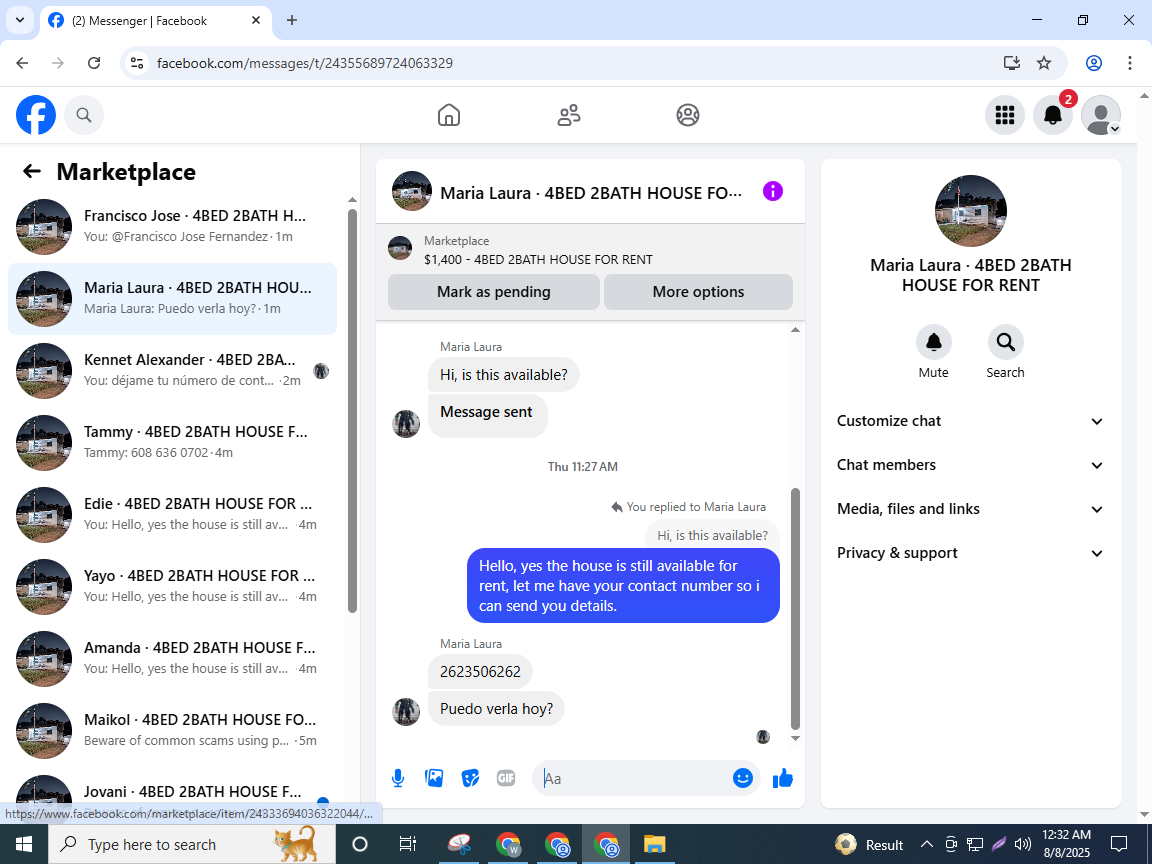Open the Friends icon in top navigation
The height and width of the screenshot is (864, 1152).
coord(569,115)
